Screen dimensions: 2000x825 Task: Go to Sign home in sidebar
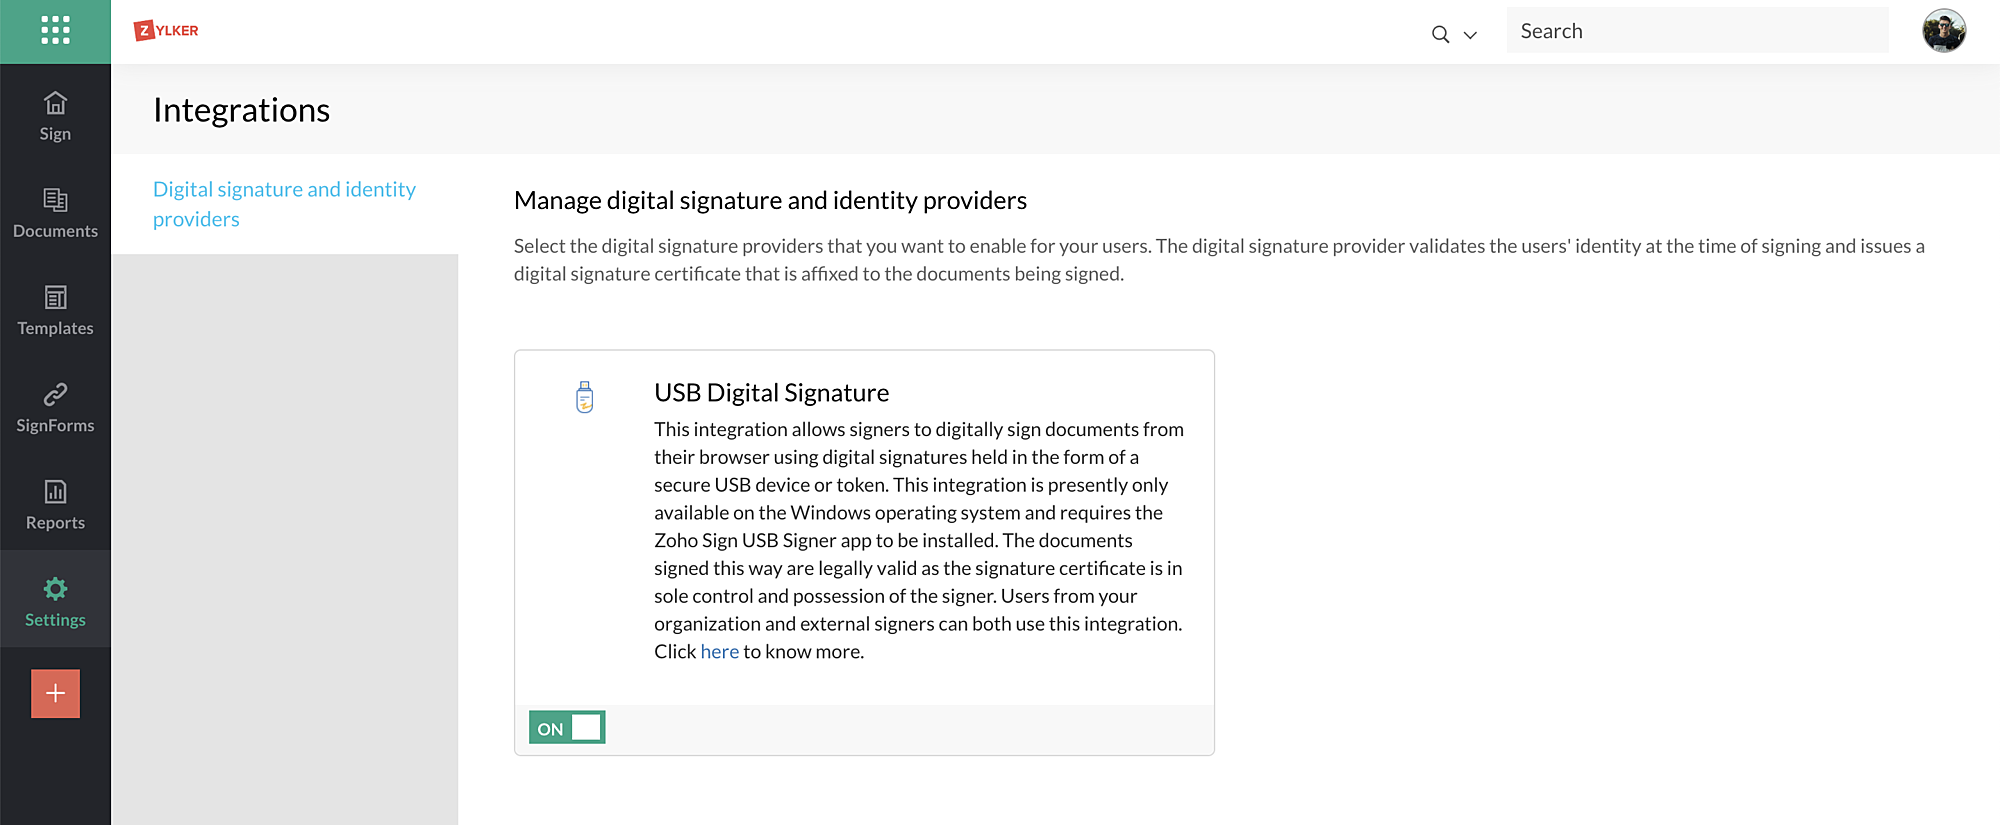coord(55,116)
